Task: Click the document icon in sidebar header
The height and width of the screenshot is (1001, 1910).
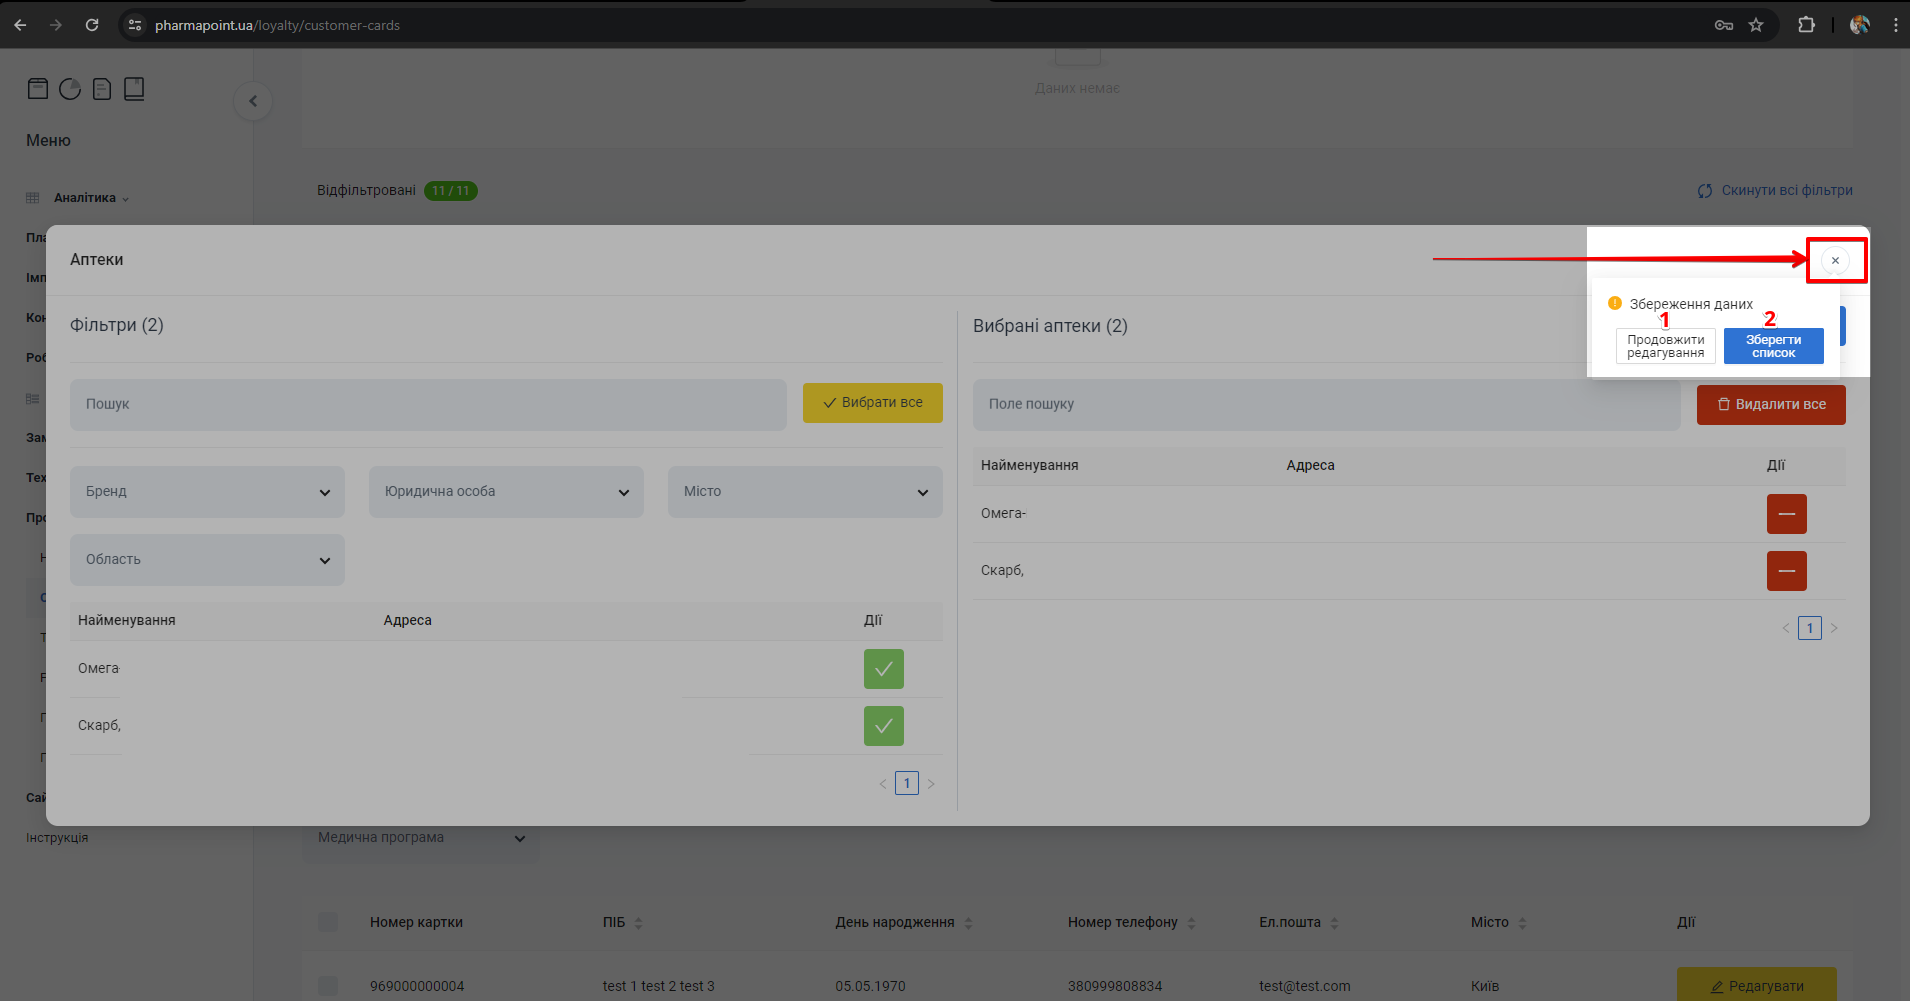Action: click(102, 89)
